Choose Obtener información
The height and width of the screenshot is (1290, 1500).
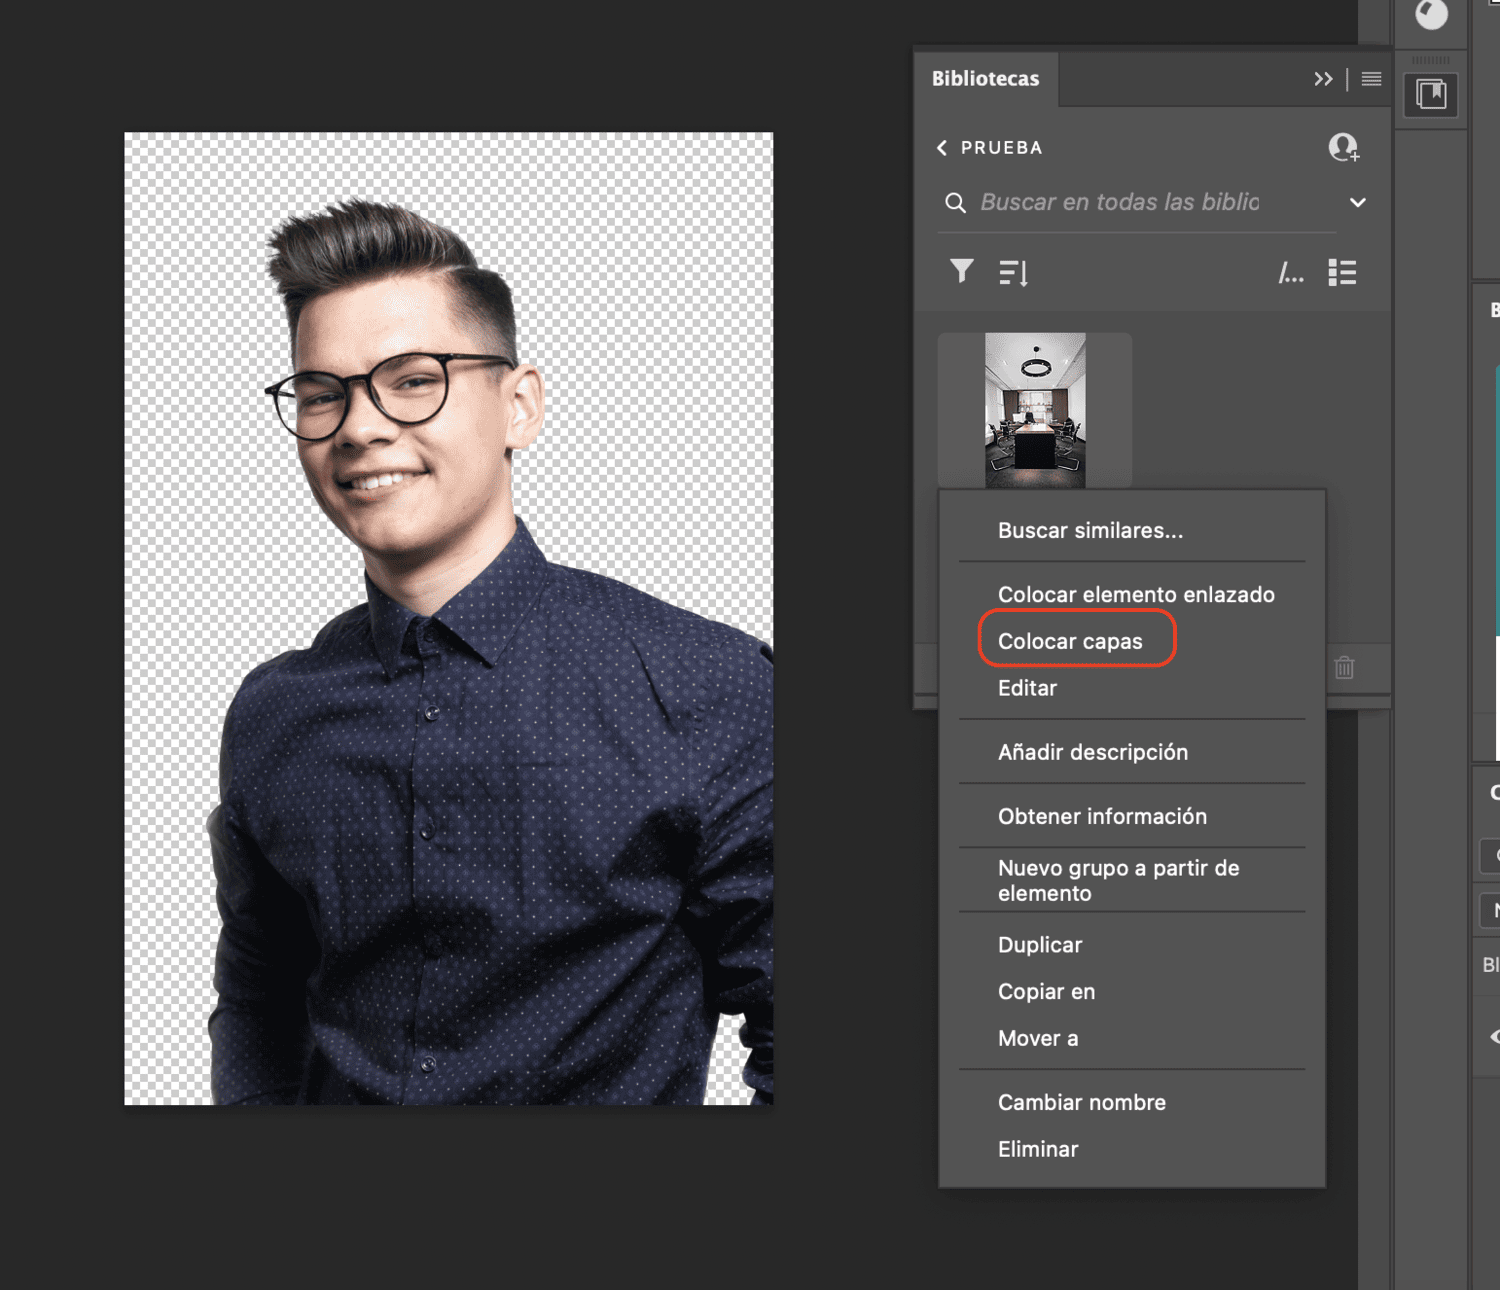pyautogui.click(x=1102, y=817)
